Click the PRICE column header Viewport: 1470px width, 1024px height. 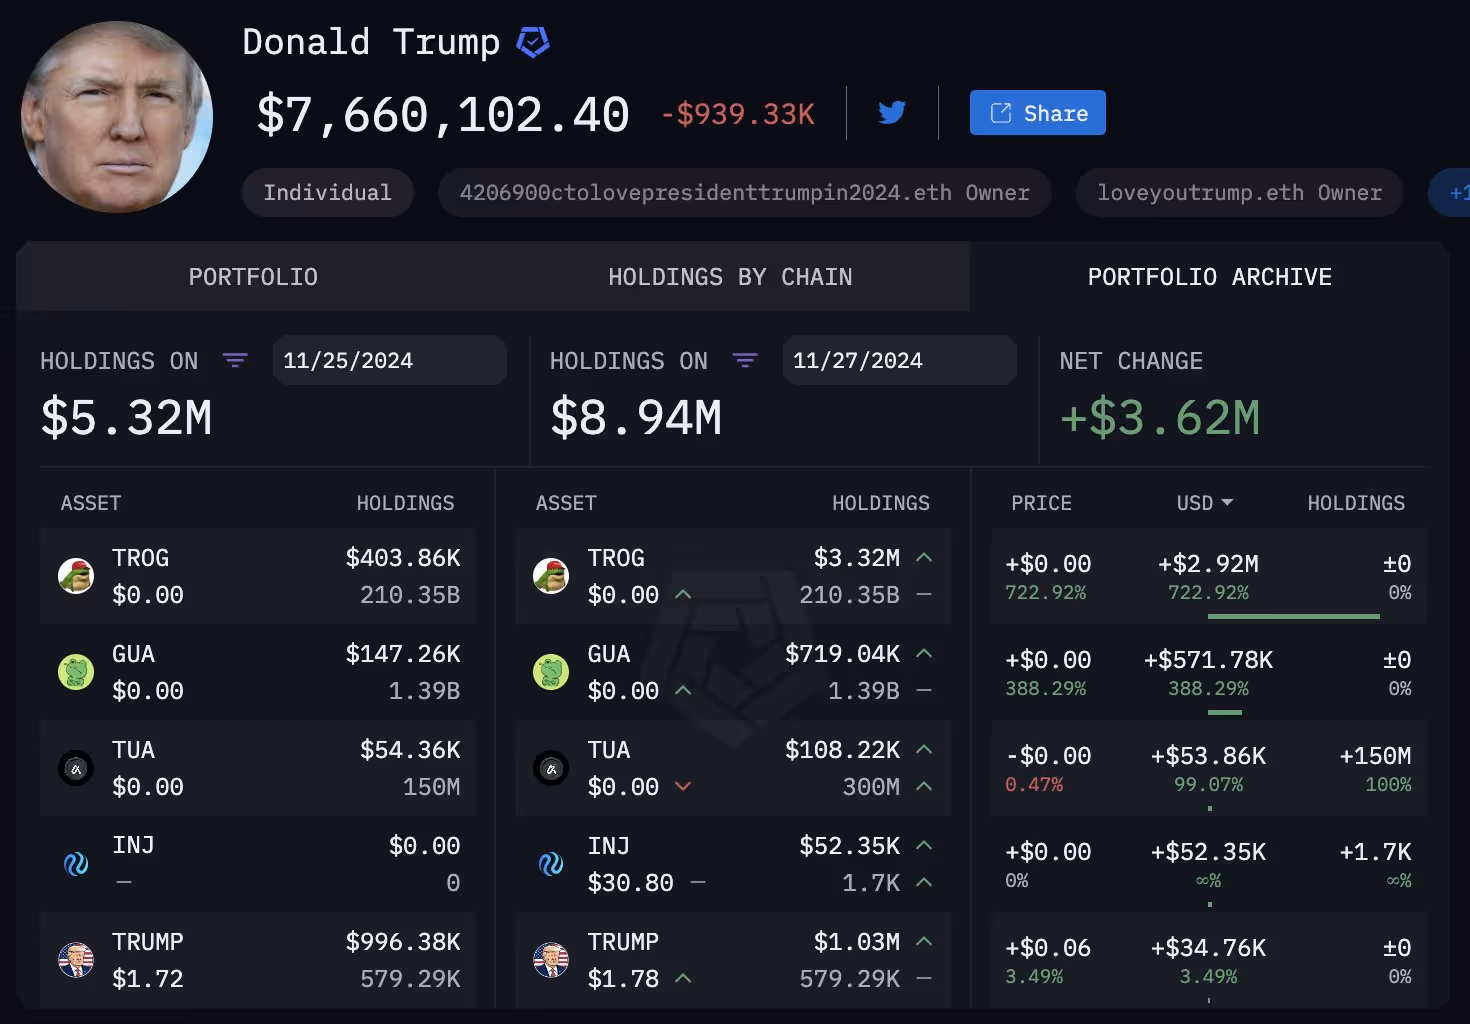pyautogui.click(x=1041, y=503)
